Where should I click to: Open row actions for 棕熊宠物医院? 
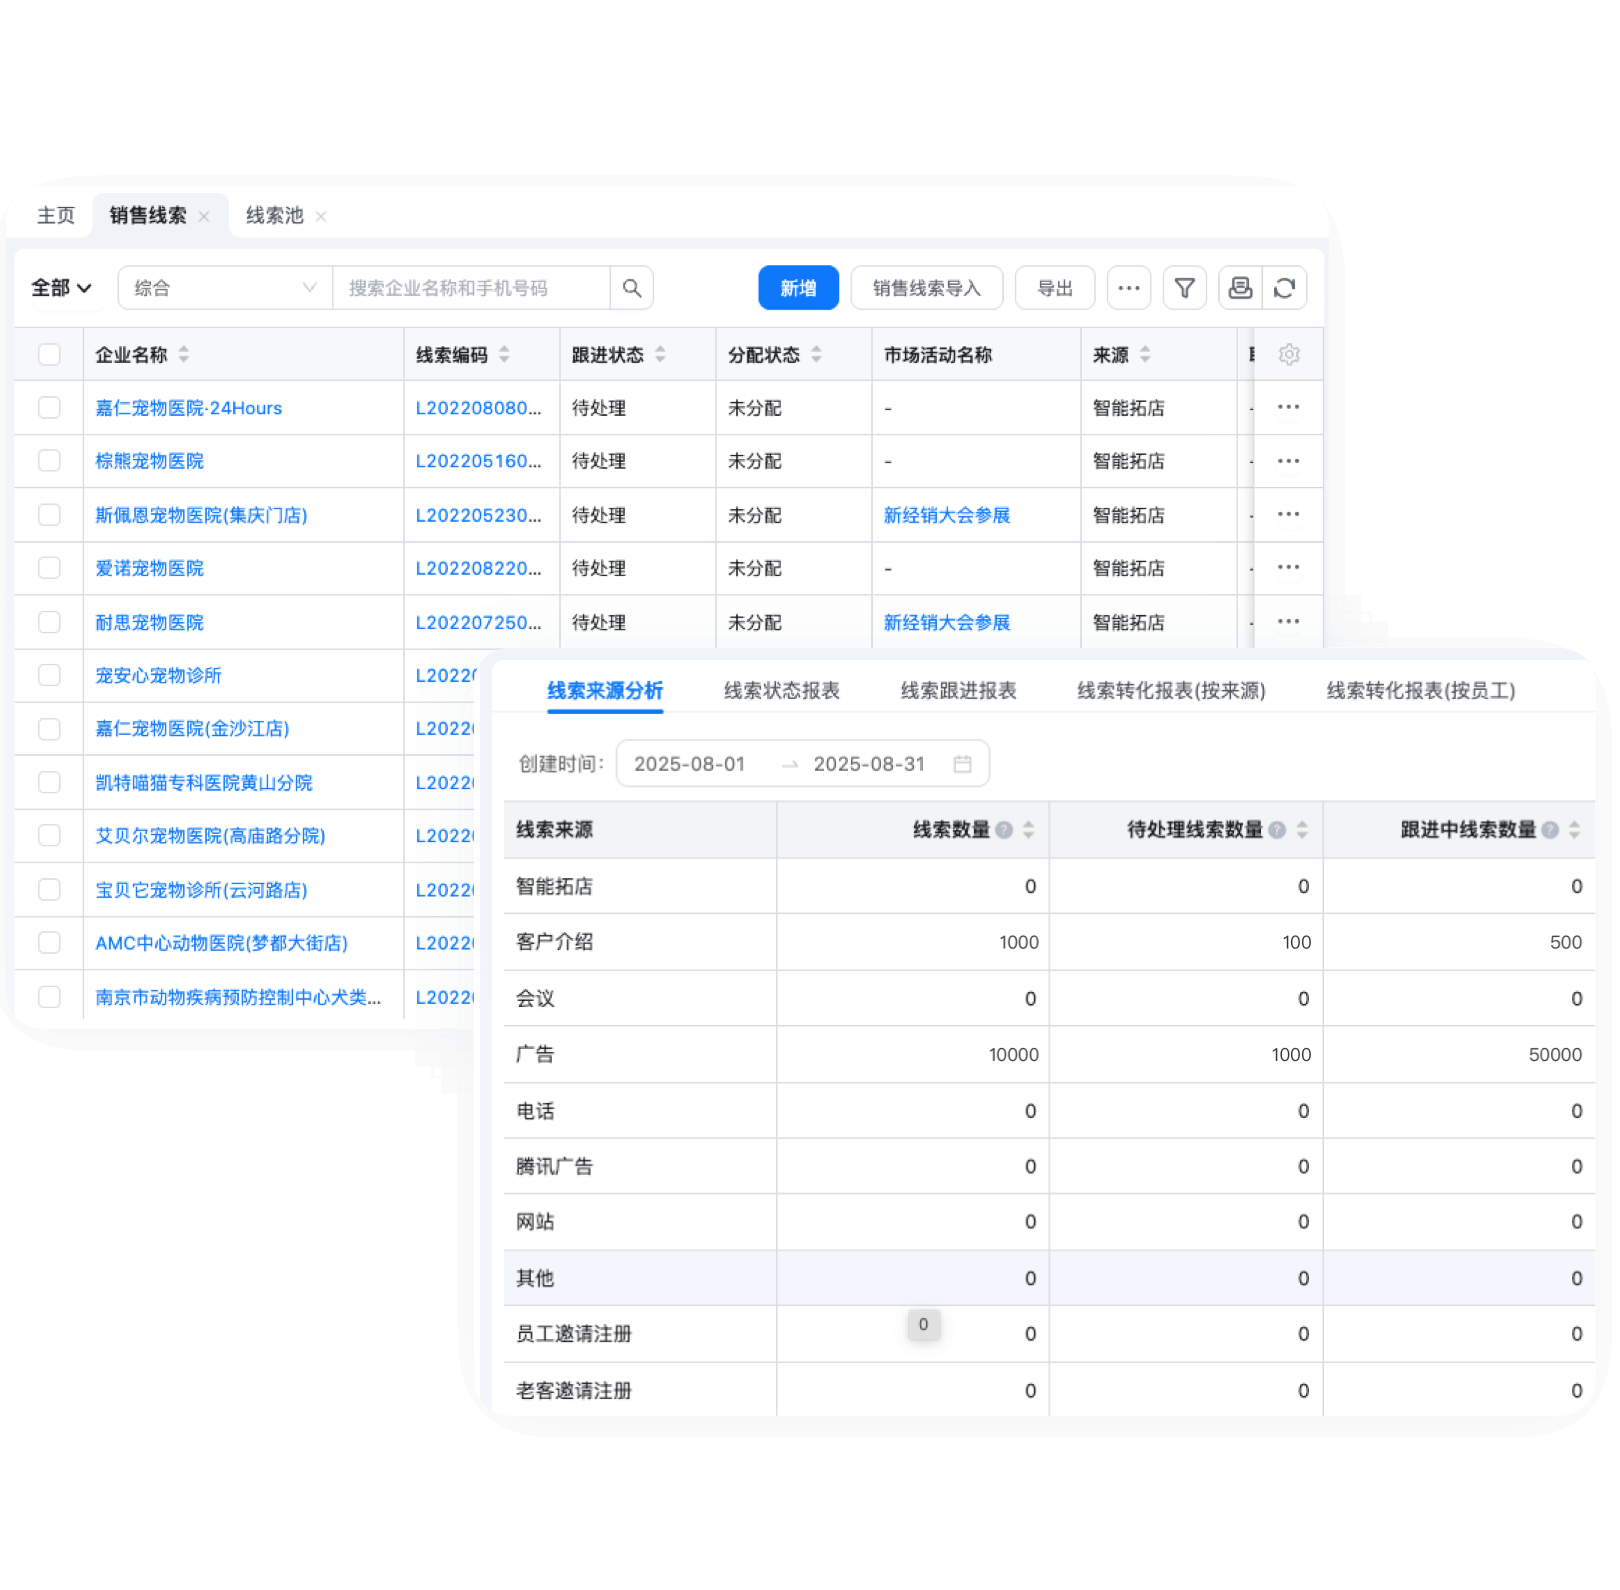pos(1288,461)
